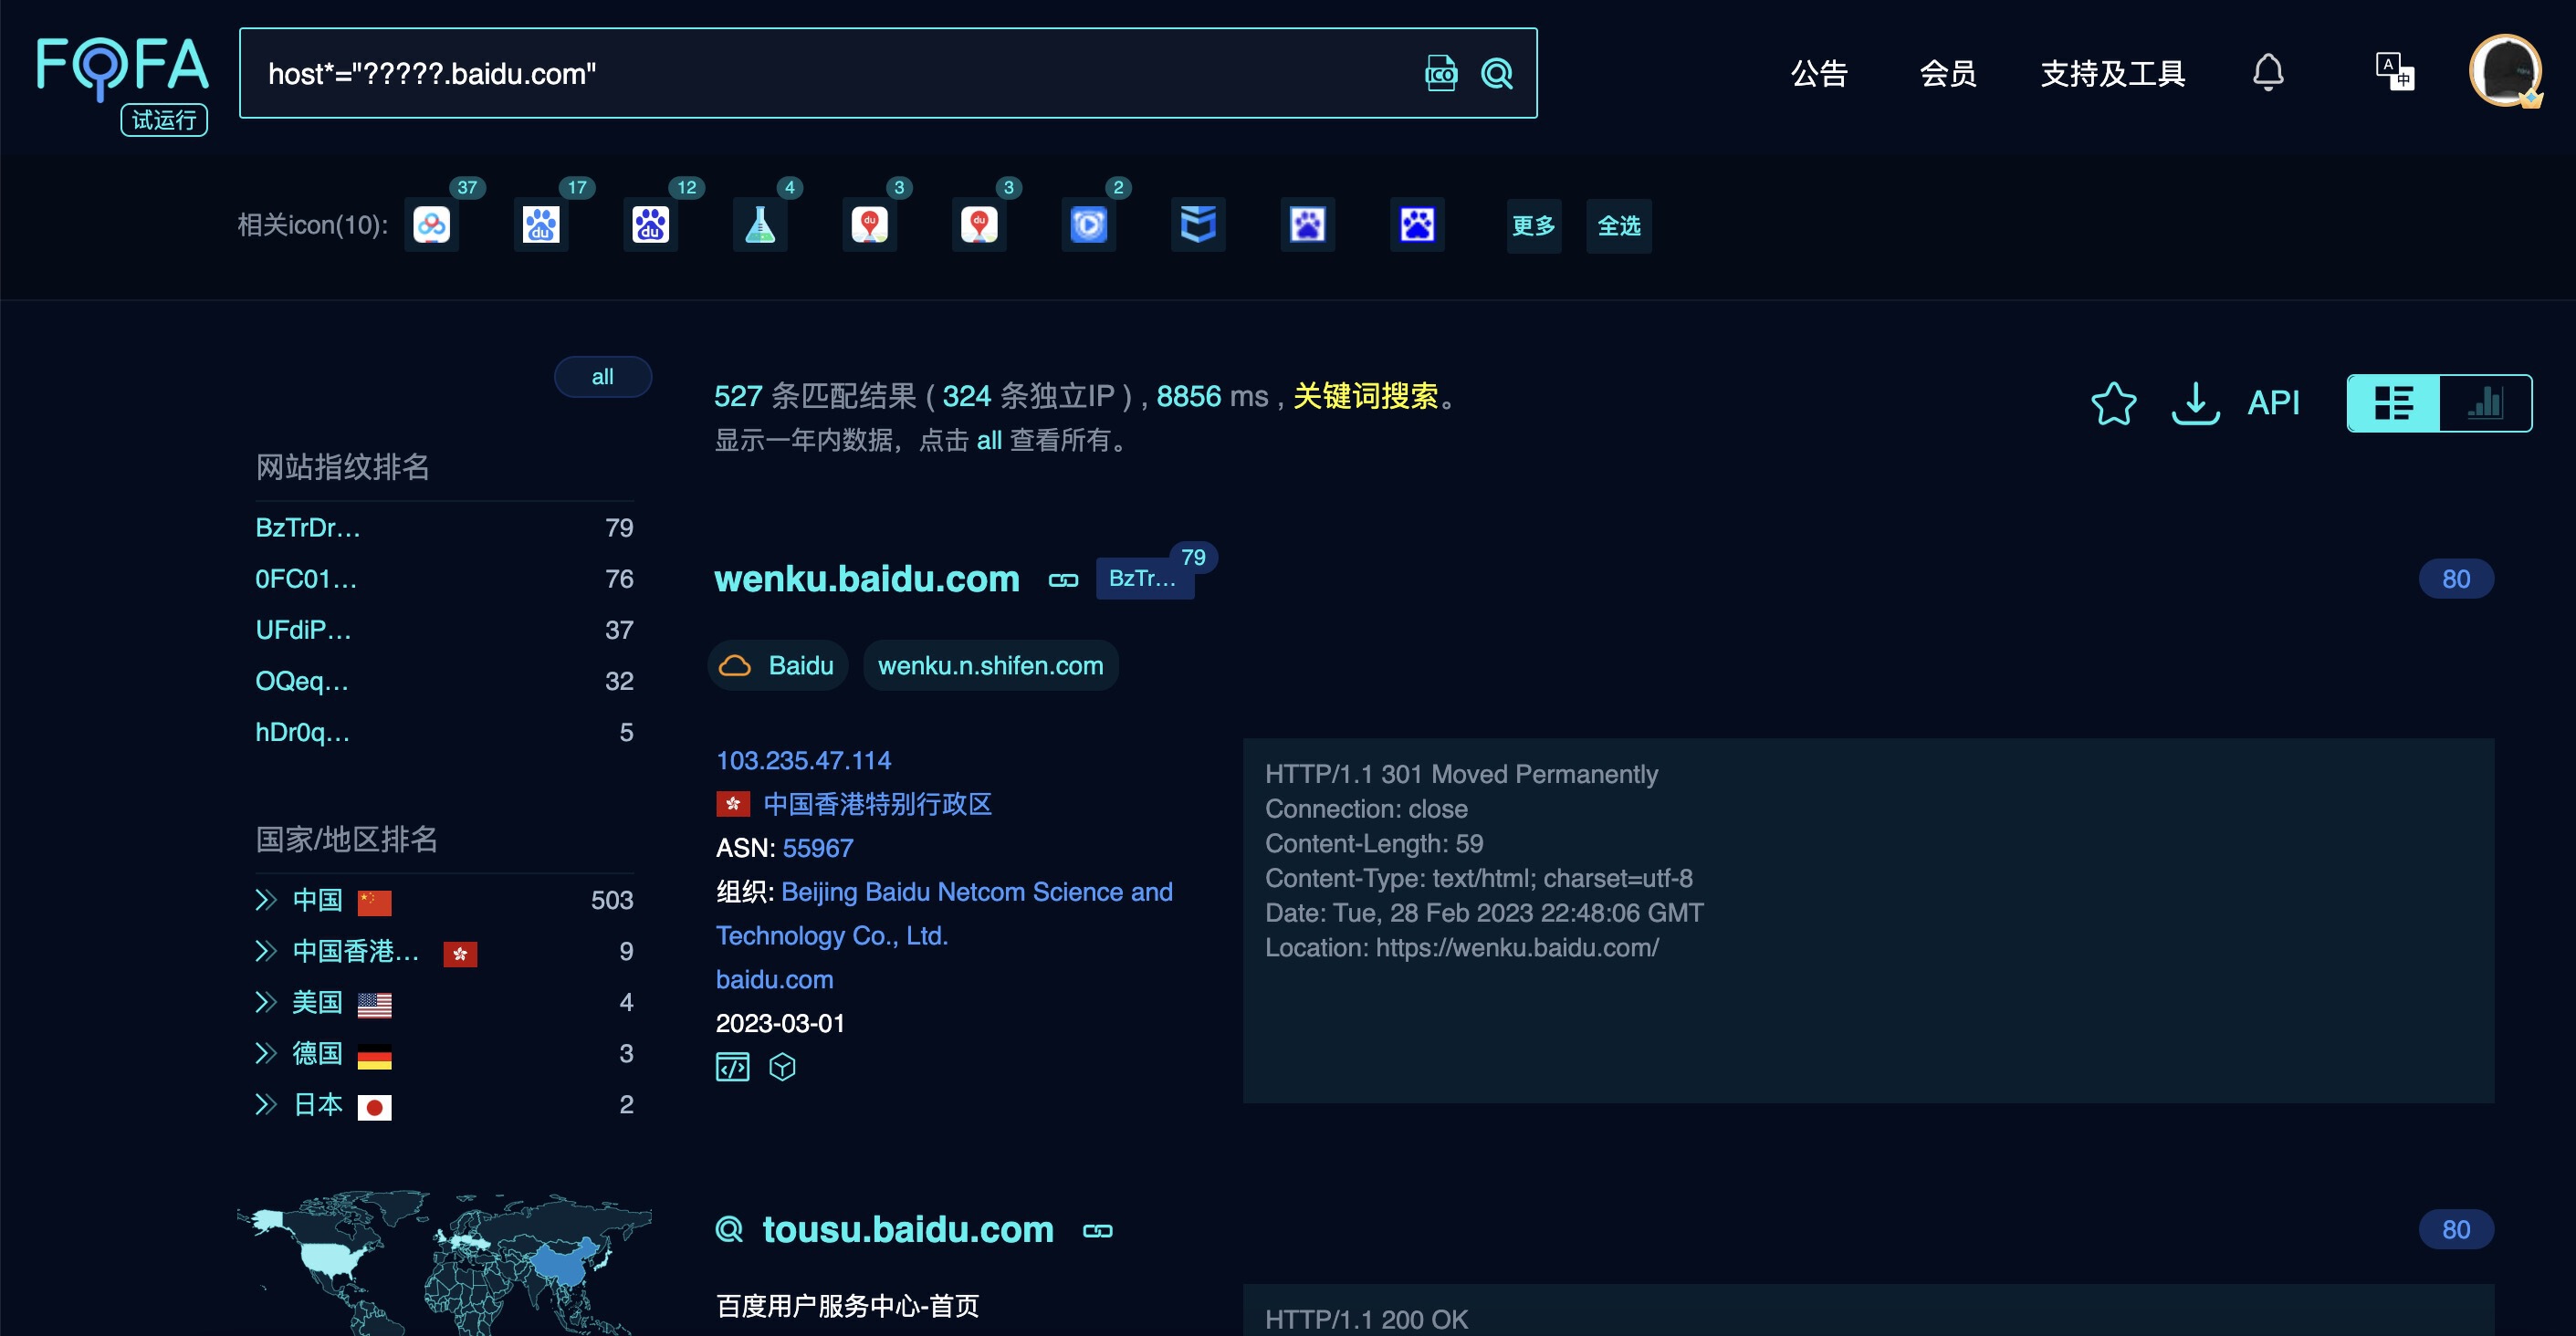Expand 日本 country entry

click(265, 1104)
